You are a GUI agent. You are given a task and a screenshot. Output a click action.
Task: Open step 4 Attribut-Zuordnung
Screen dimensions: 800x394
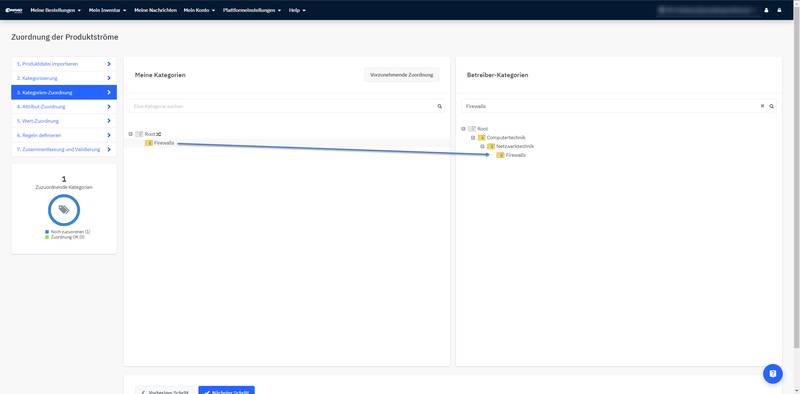click(x=64, y=107)
